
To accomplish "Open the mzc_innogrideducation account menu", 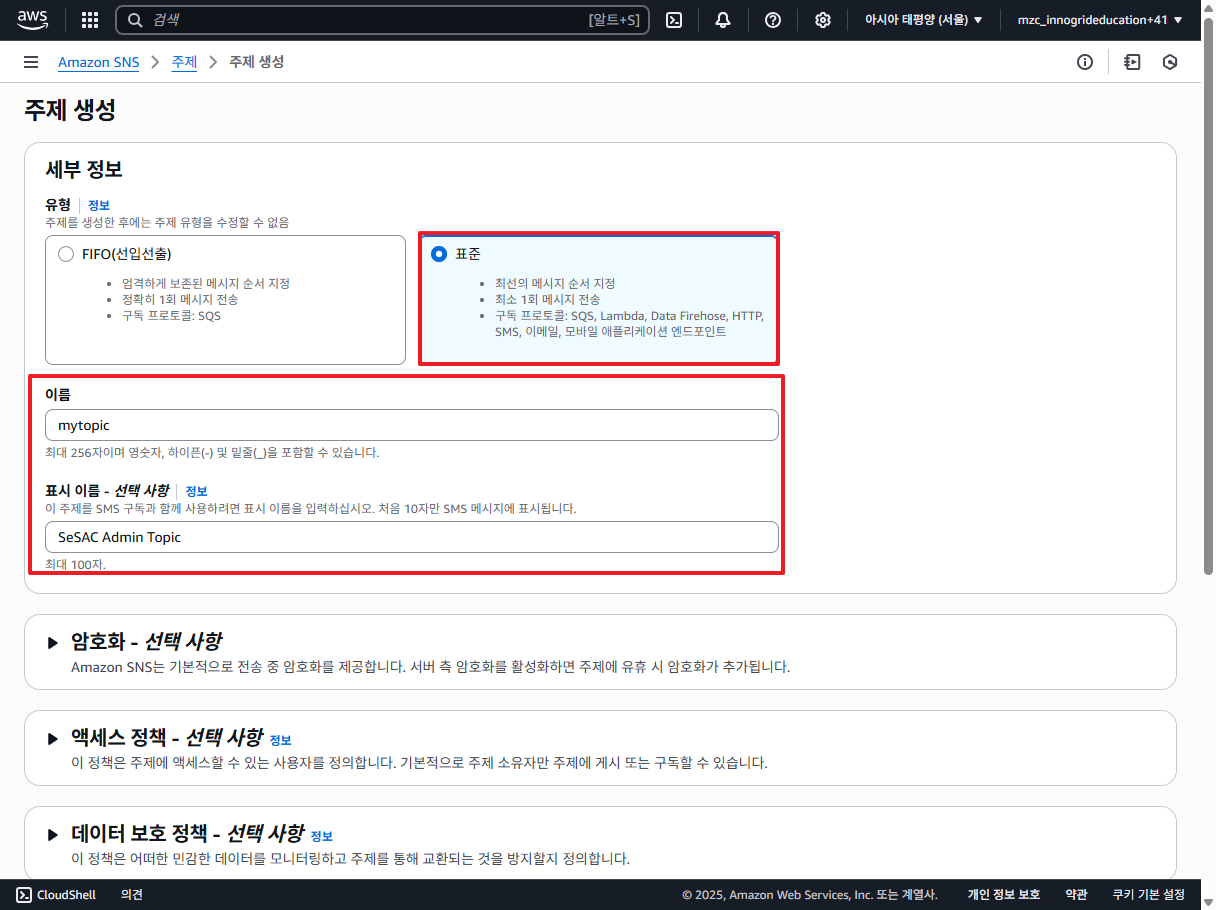I will 1100,20.
